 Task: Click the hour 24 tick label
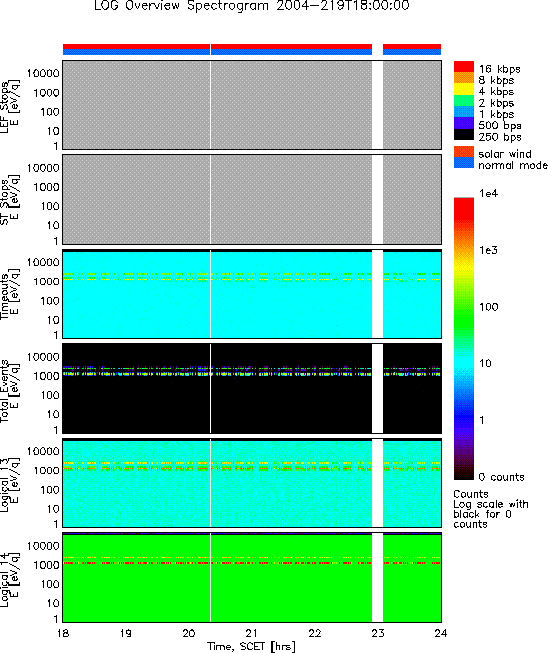coord(441,633)
